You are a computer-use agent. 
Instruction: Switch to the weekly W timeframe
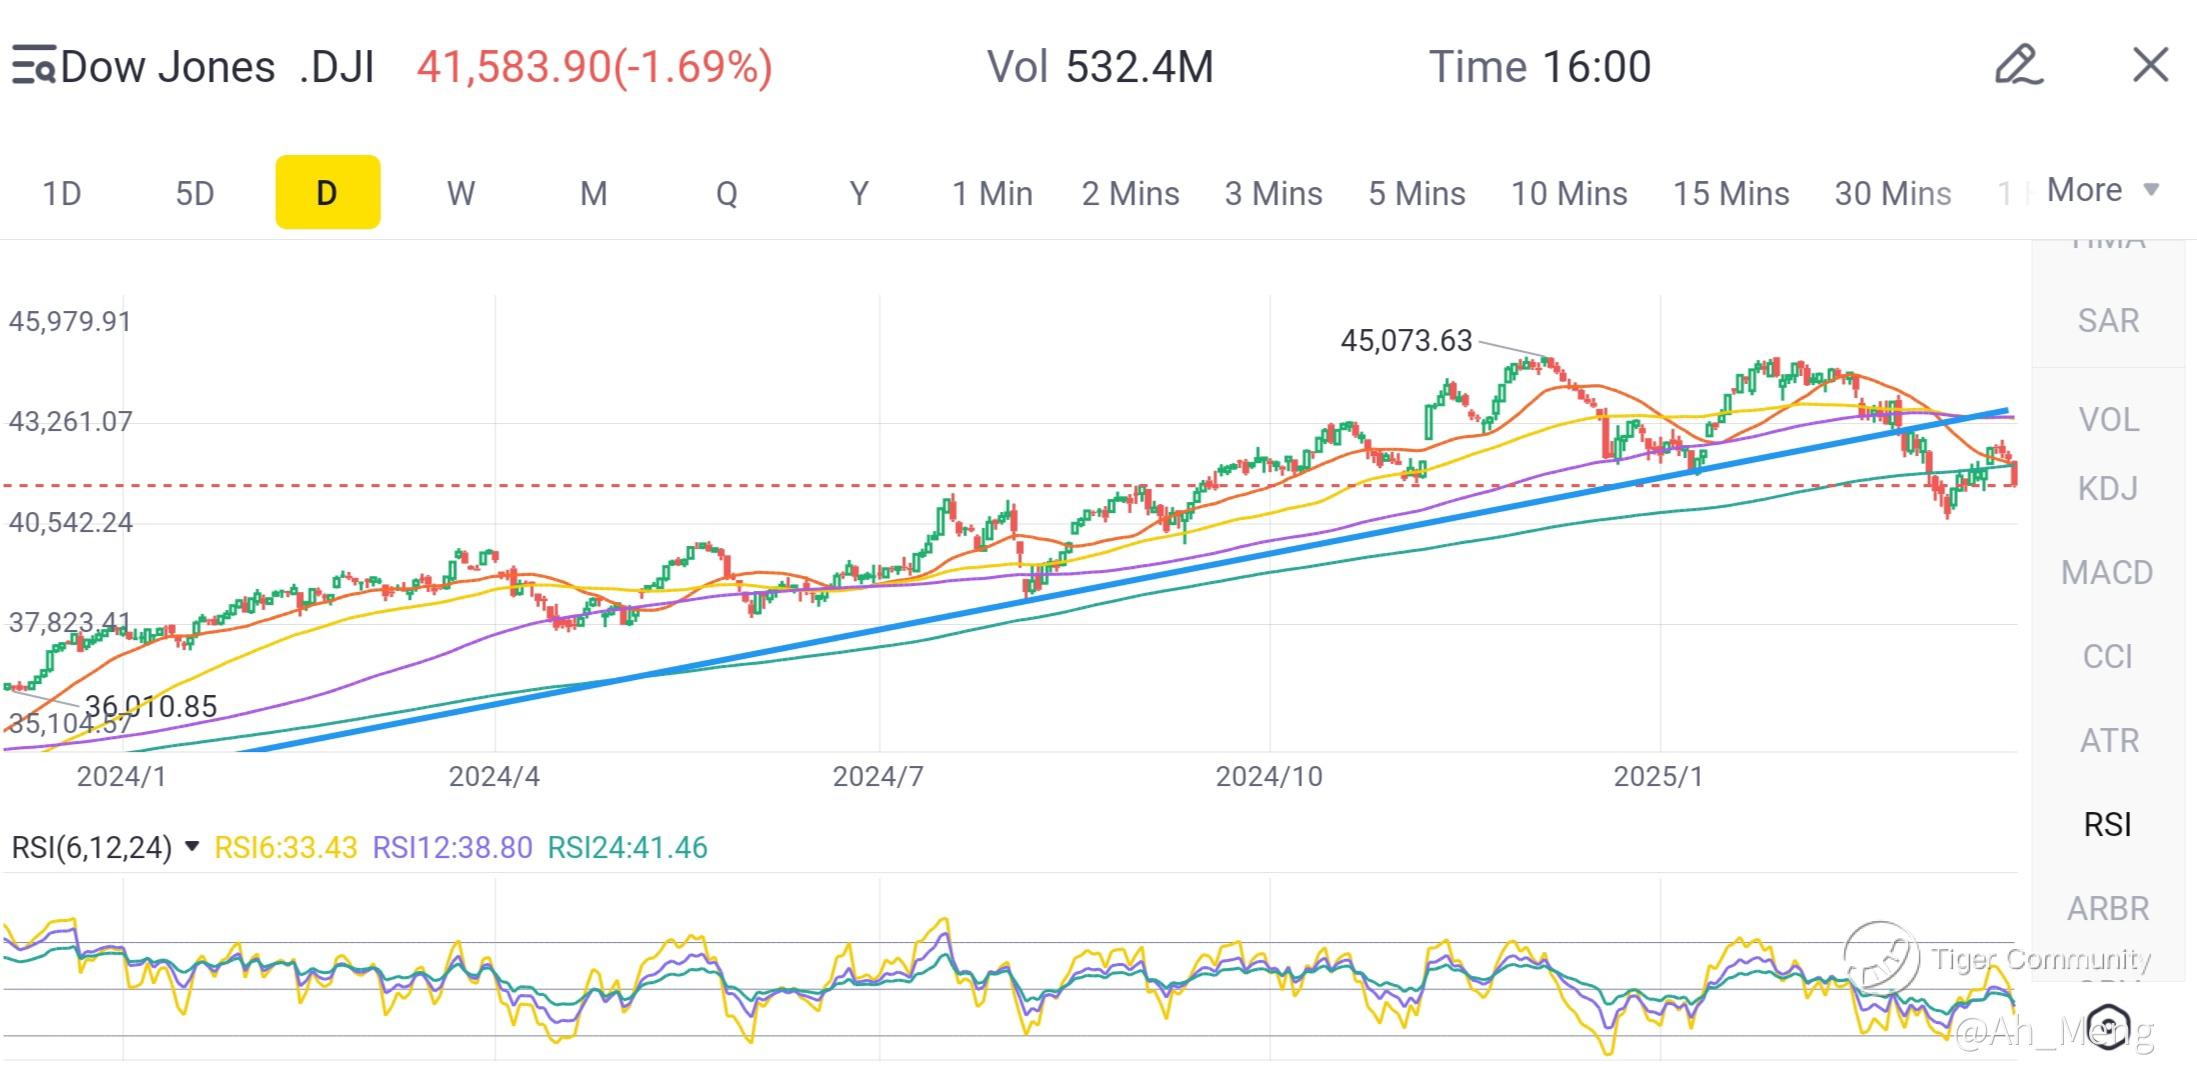[x=460, y=193]
